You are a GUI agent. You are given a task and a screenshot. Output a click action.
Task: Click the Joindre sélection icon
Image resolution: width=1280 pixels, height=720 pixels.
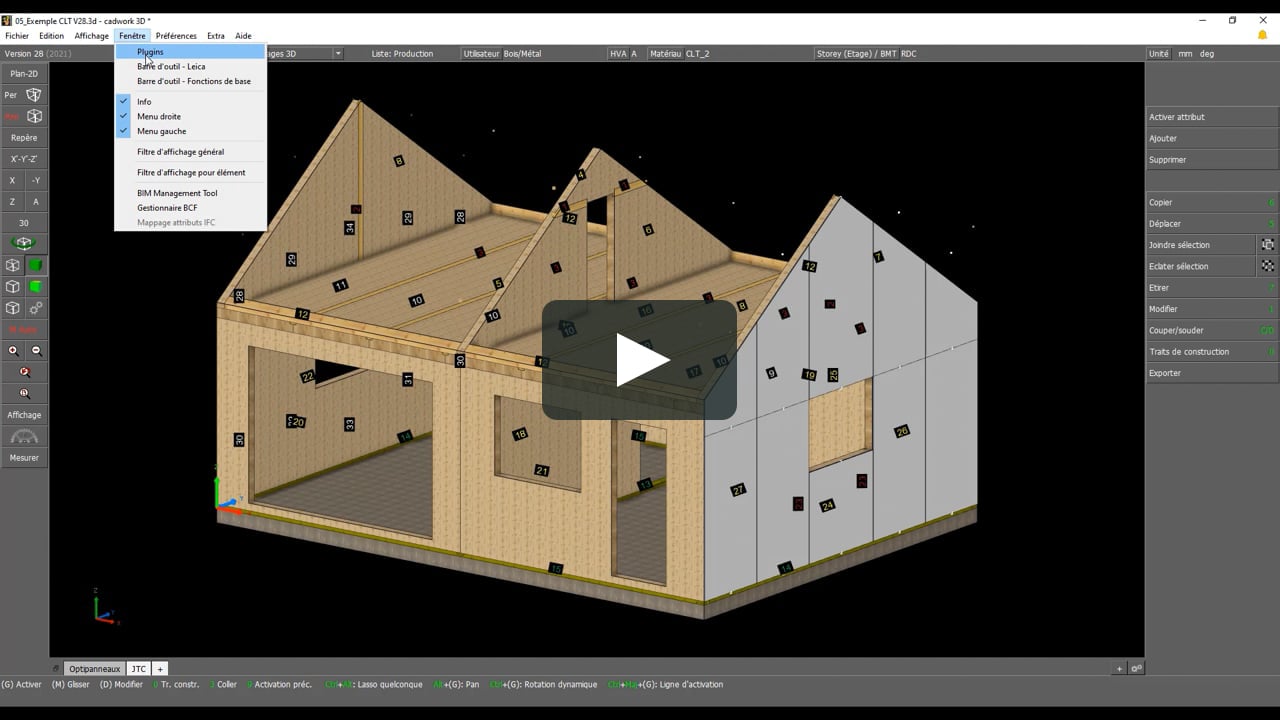1267,245
